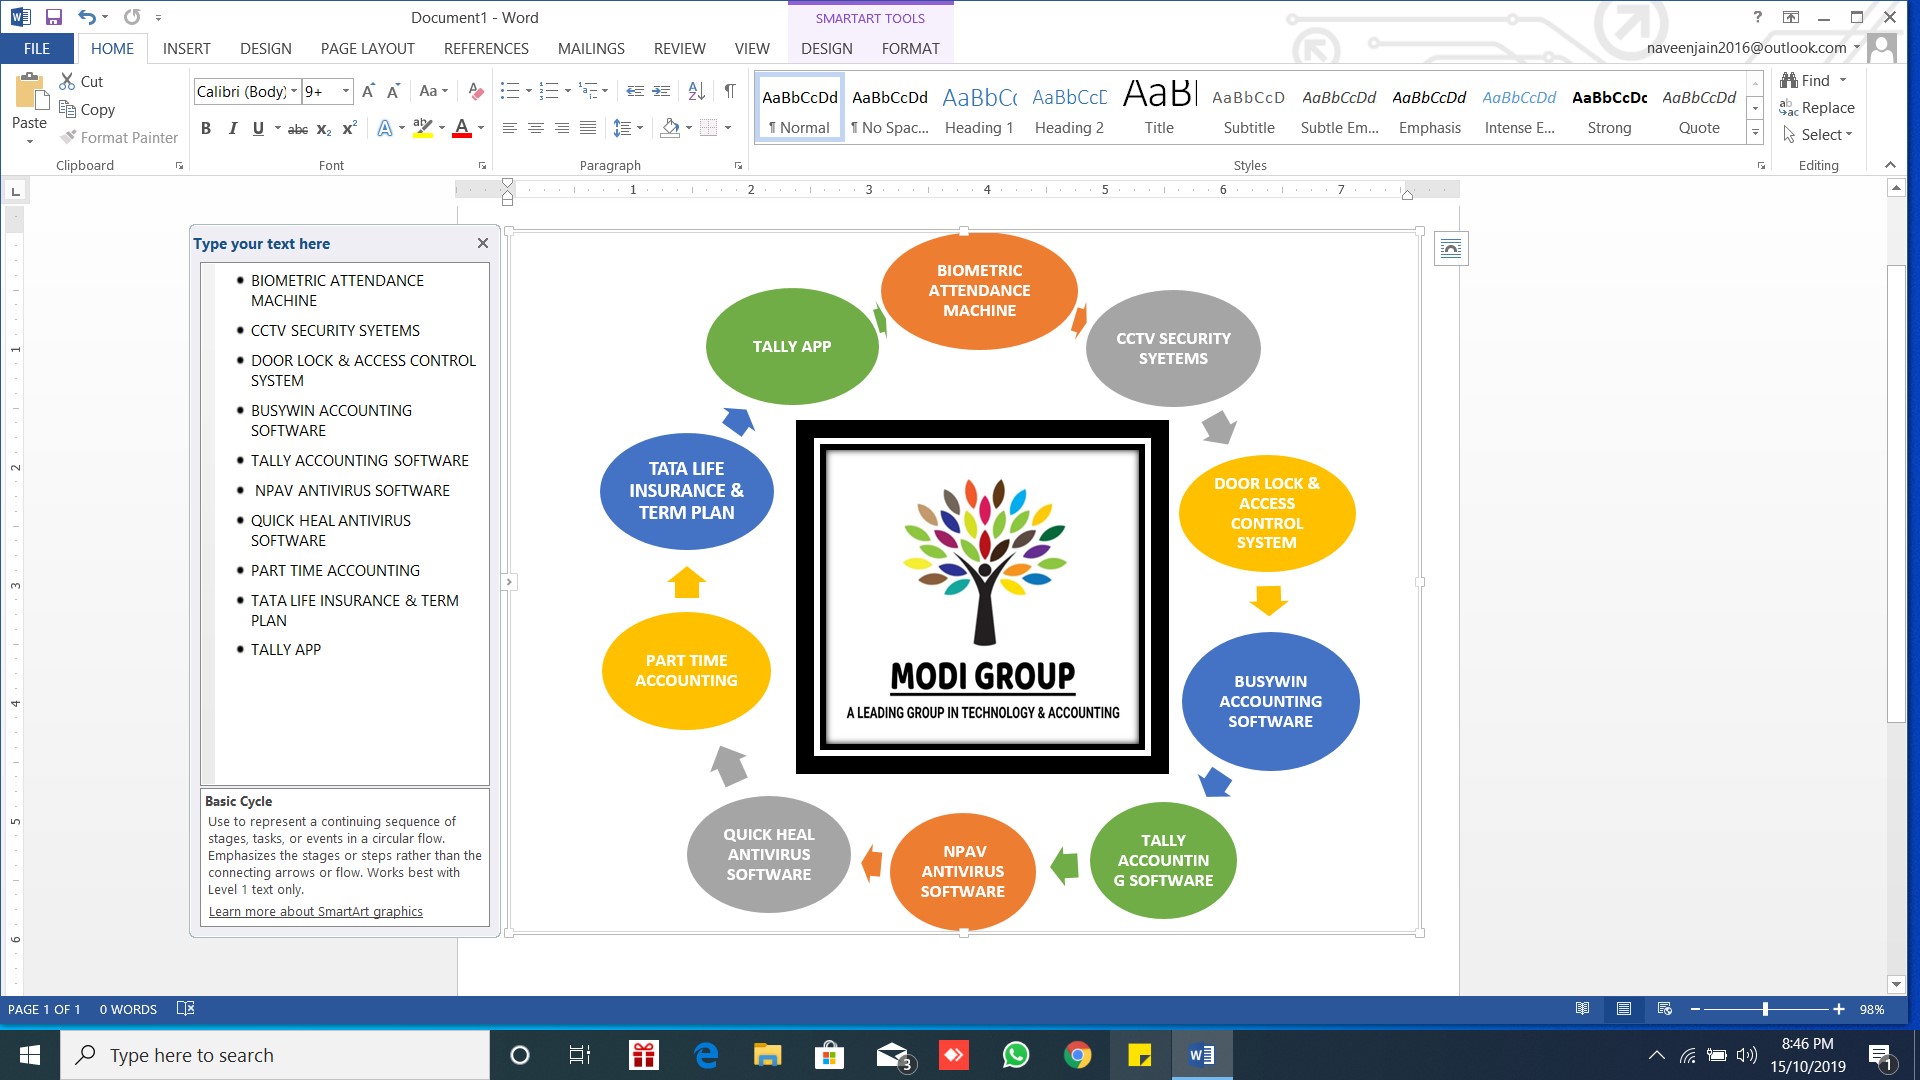Open Layout Options icon beside SmartArt
This screenshot has height=1080, width=1920.
click(1451, 249)
